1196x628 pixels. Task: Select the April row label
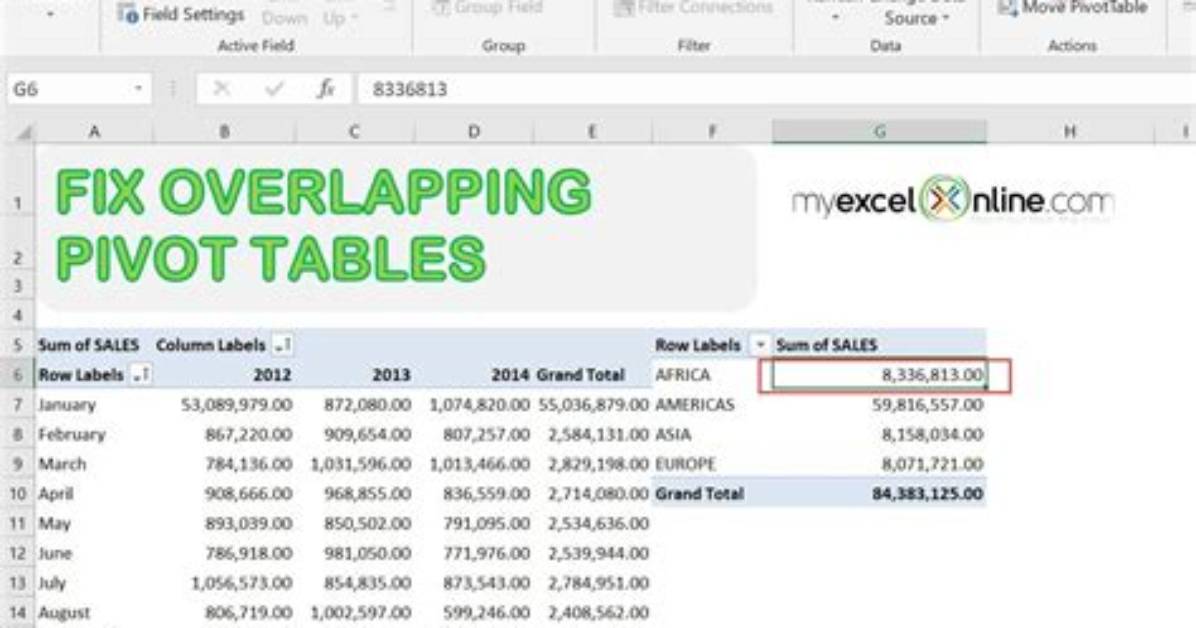tap(56, 494)
